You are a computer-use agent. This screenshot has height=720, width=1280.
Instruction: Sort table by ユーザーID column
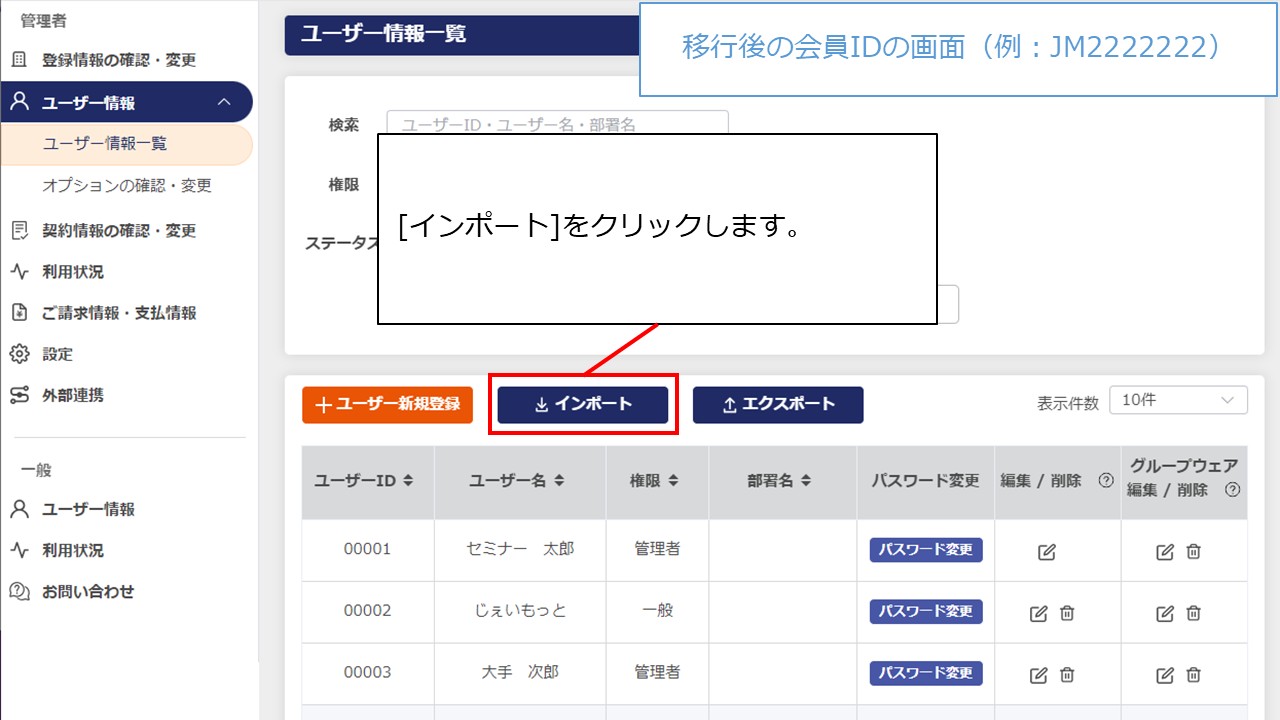click(x=408, y=481)
